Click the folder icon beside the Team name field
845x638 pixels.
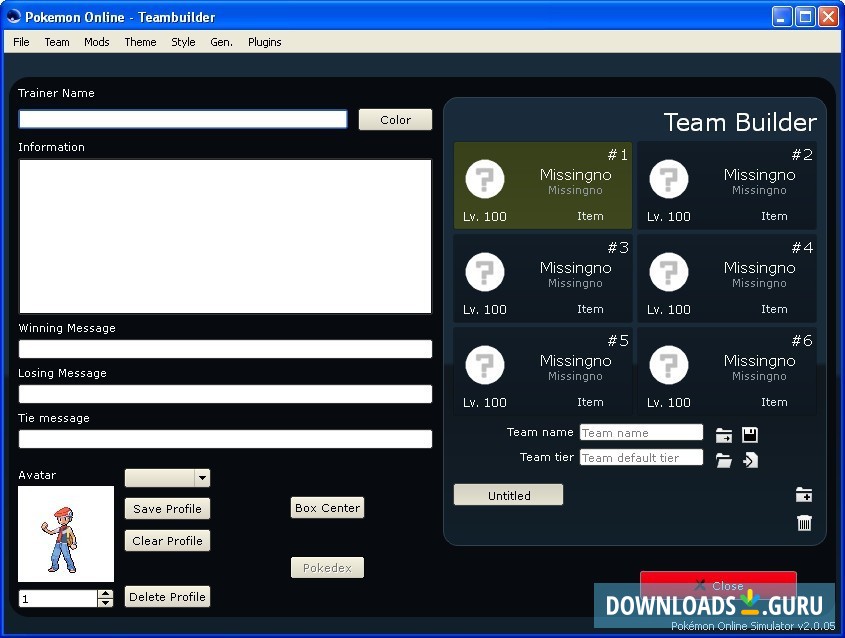click(724, 435)
